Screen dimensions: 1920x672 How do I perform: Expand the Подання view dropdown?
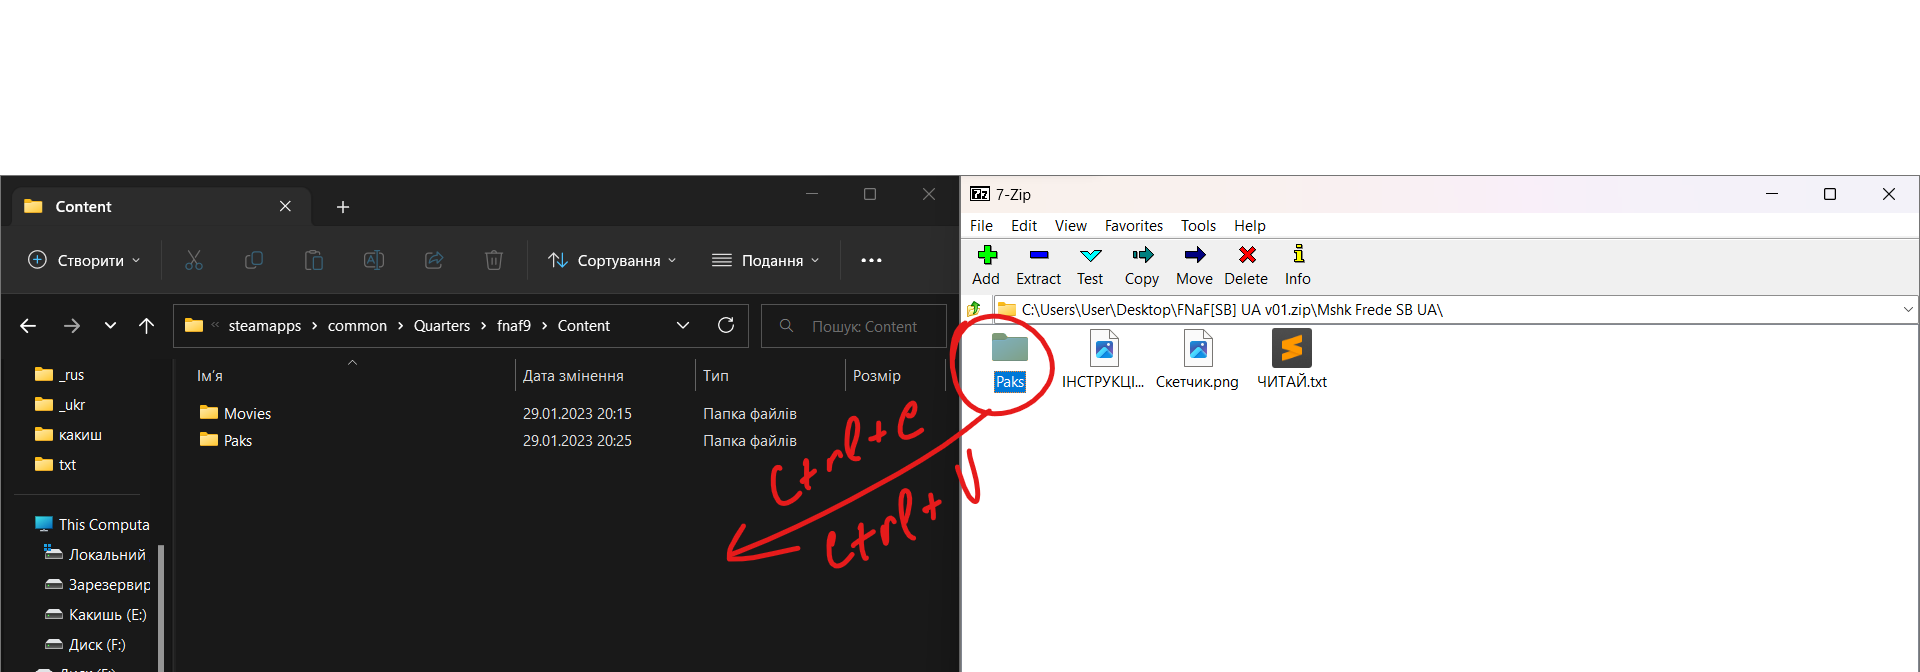(x=766, y=261)
